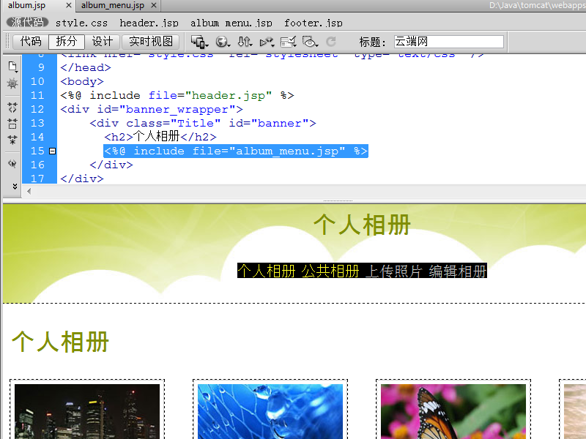Click the select parent tag icon
Viewport: 586px width, 439px height.
tap(12, 164)
